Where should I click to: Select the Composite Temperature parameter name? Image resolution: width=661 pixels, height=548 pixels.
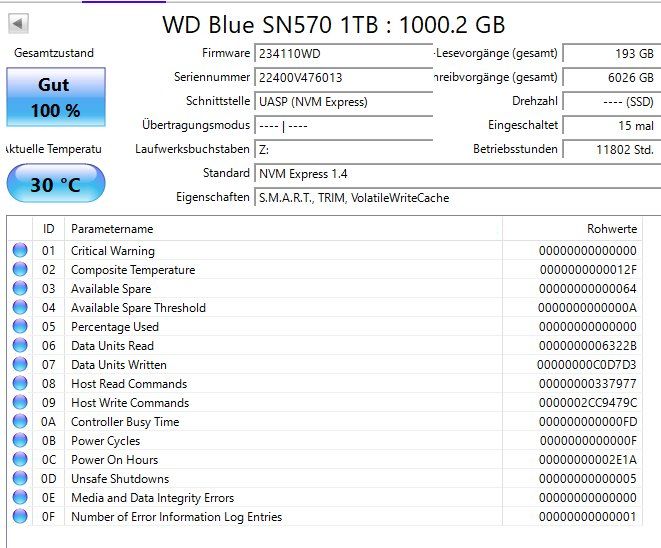click(x=133, y=270)
